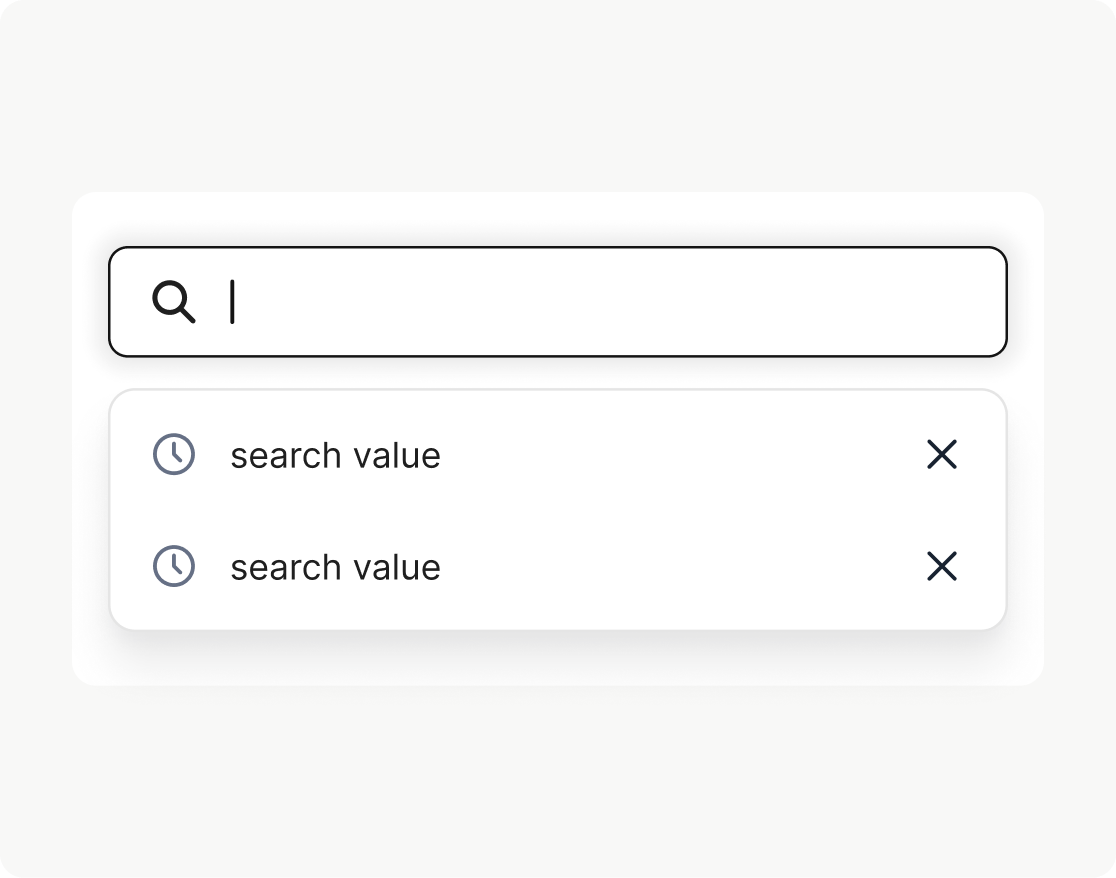Click the white card area above search bar
The width and height of the screenshot is (1116, 878).
pyautogui.click(x=558, y=219)
